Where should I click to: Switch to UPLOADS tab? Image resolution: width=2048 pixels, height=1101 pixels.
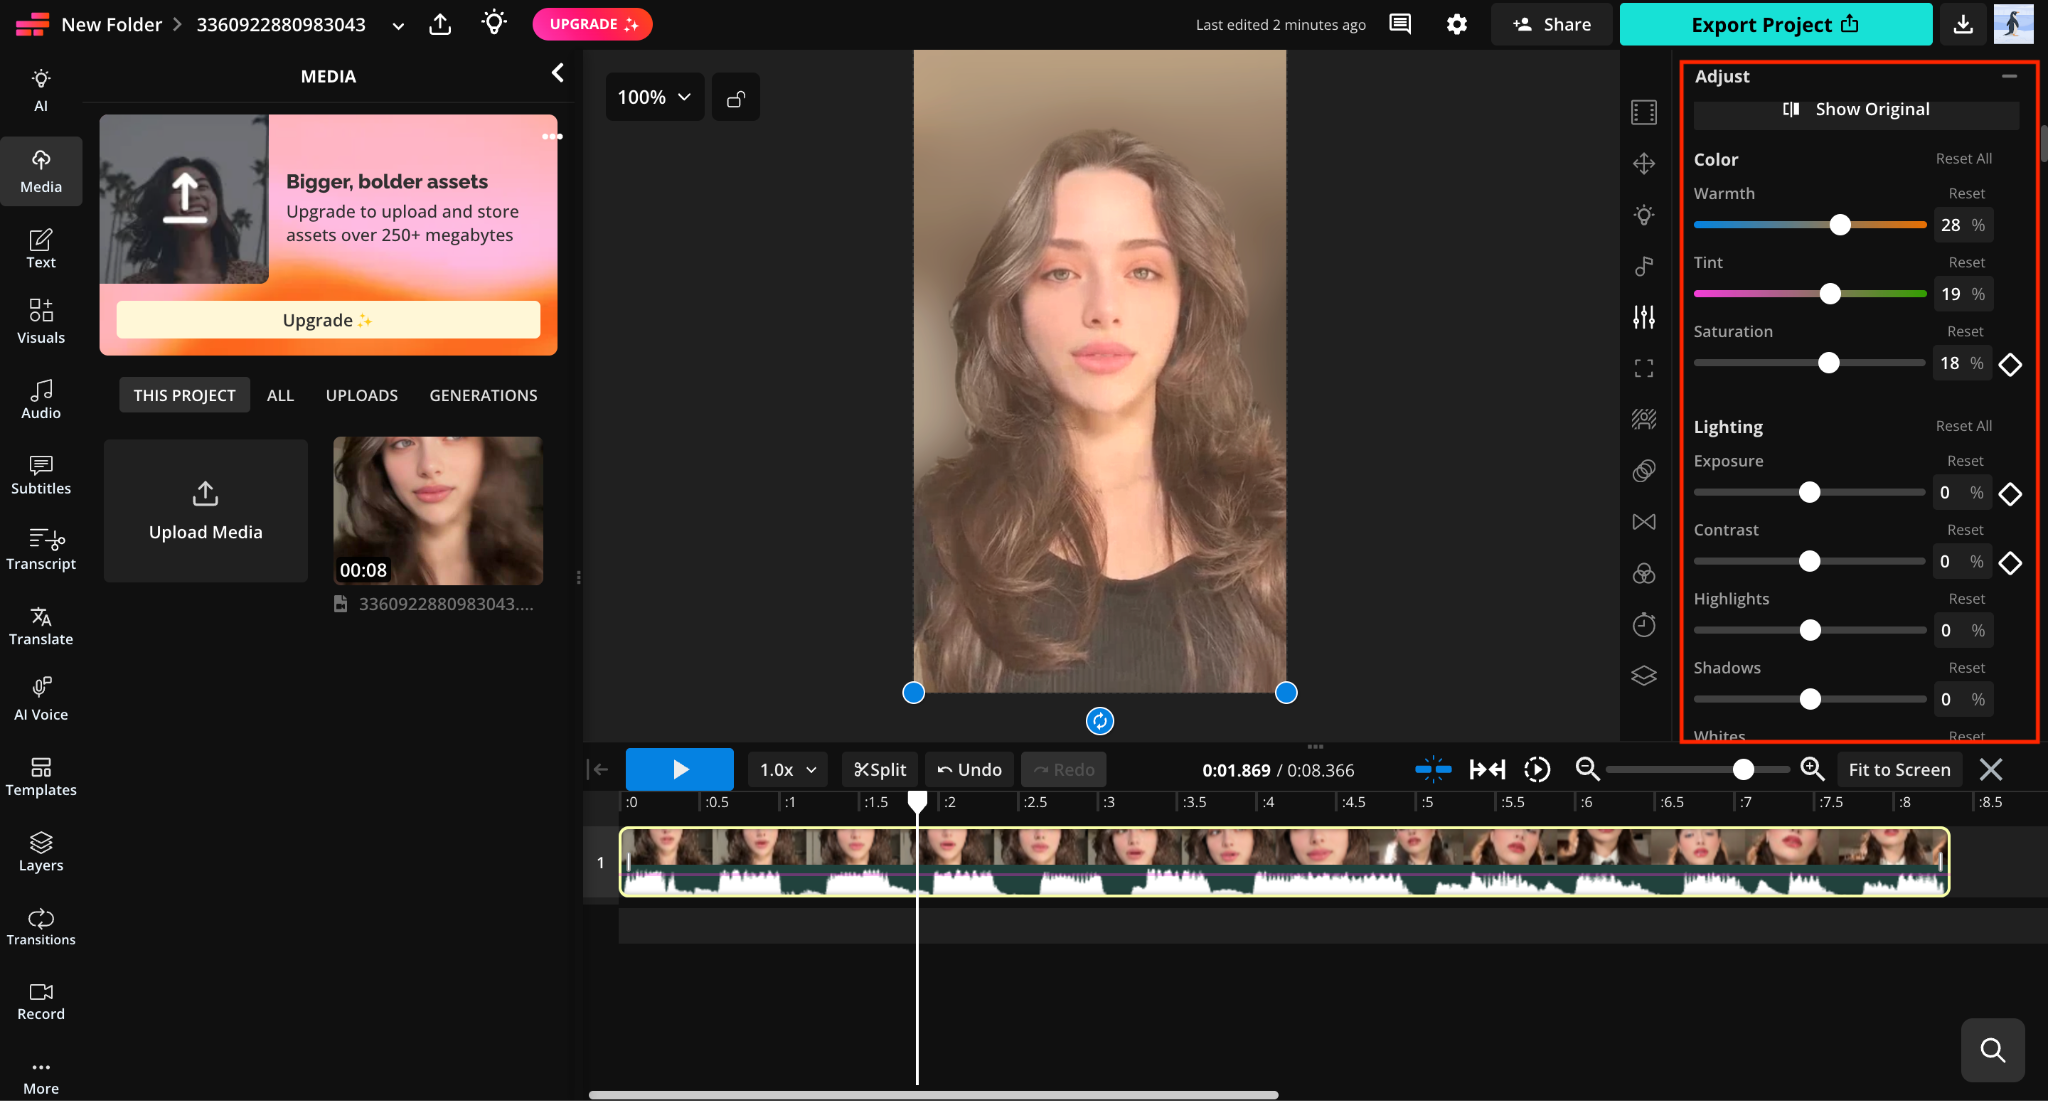pos(362,395)
